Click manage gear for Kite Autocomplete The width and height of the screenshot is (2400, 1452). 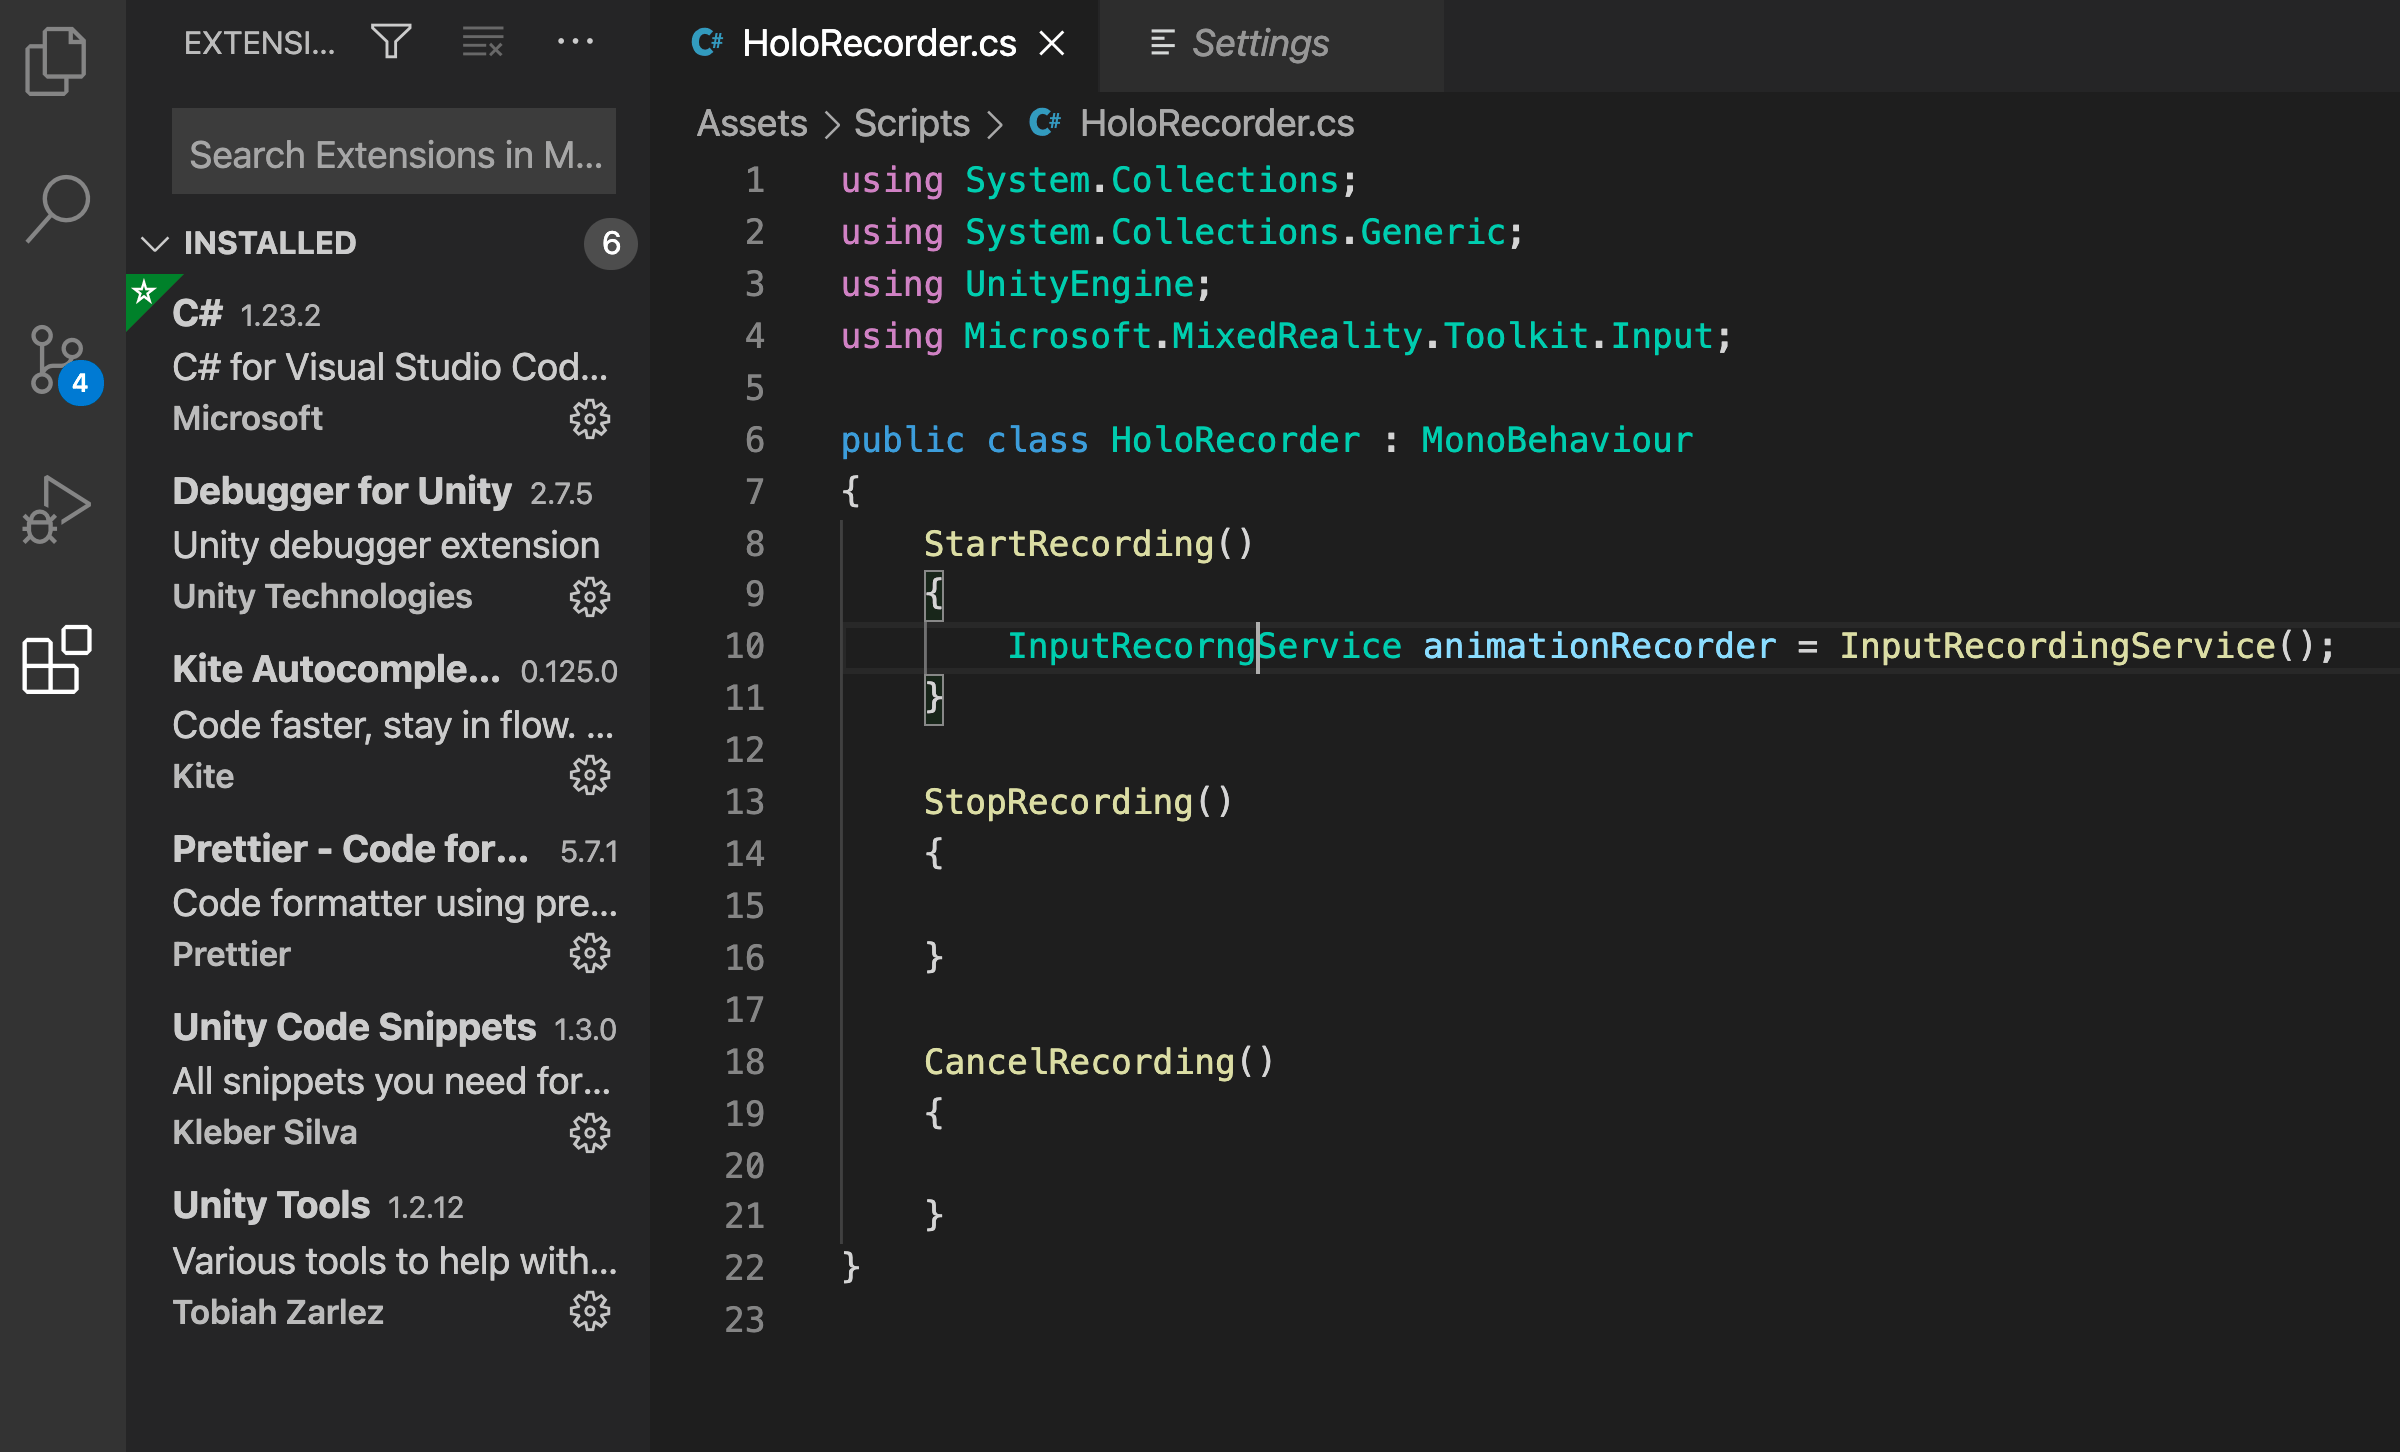pos(589,775)
